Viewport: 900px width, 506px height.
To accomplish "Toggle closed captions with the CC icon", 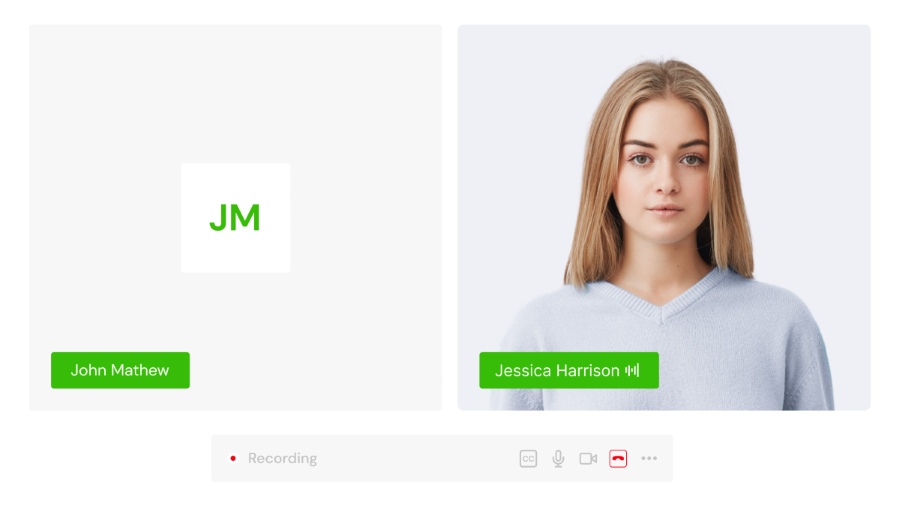I will coord(528,458).
